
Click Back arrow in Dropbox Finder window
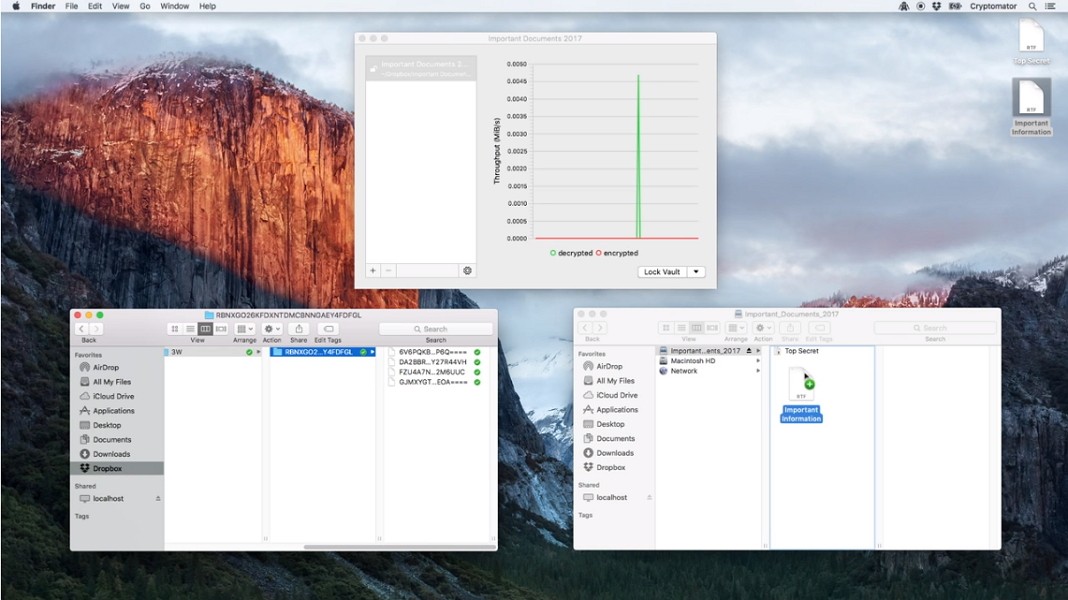[81, 329]
